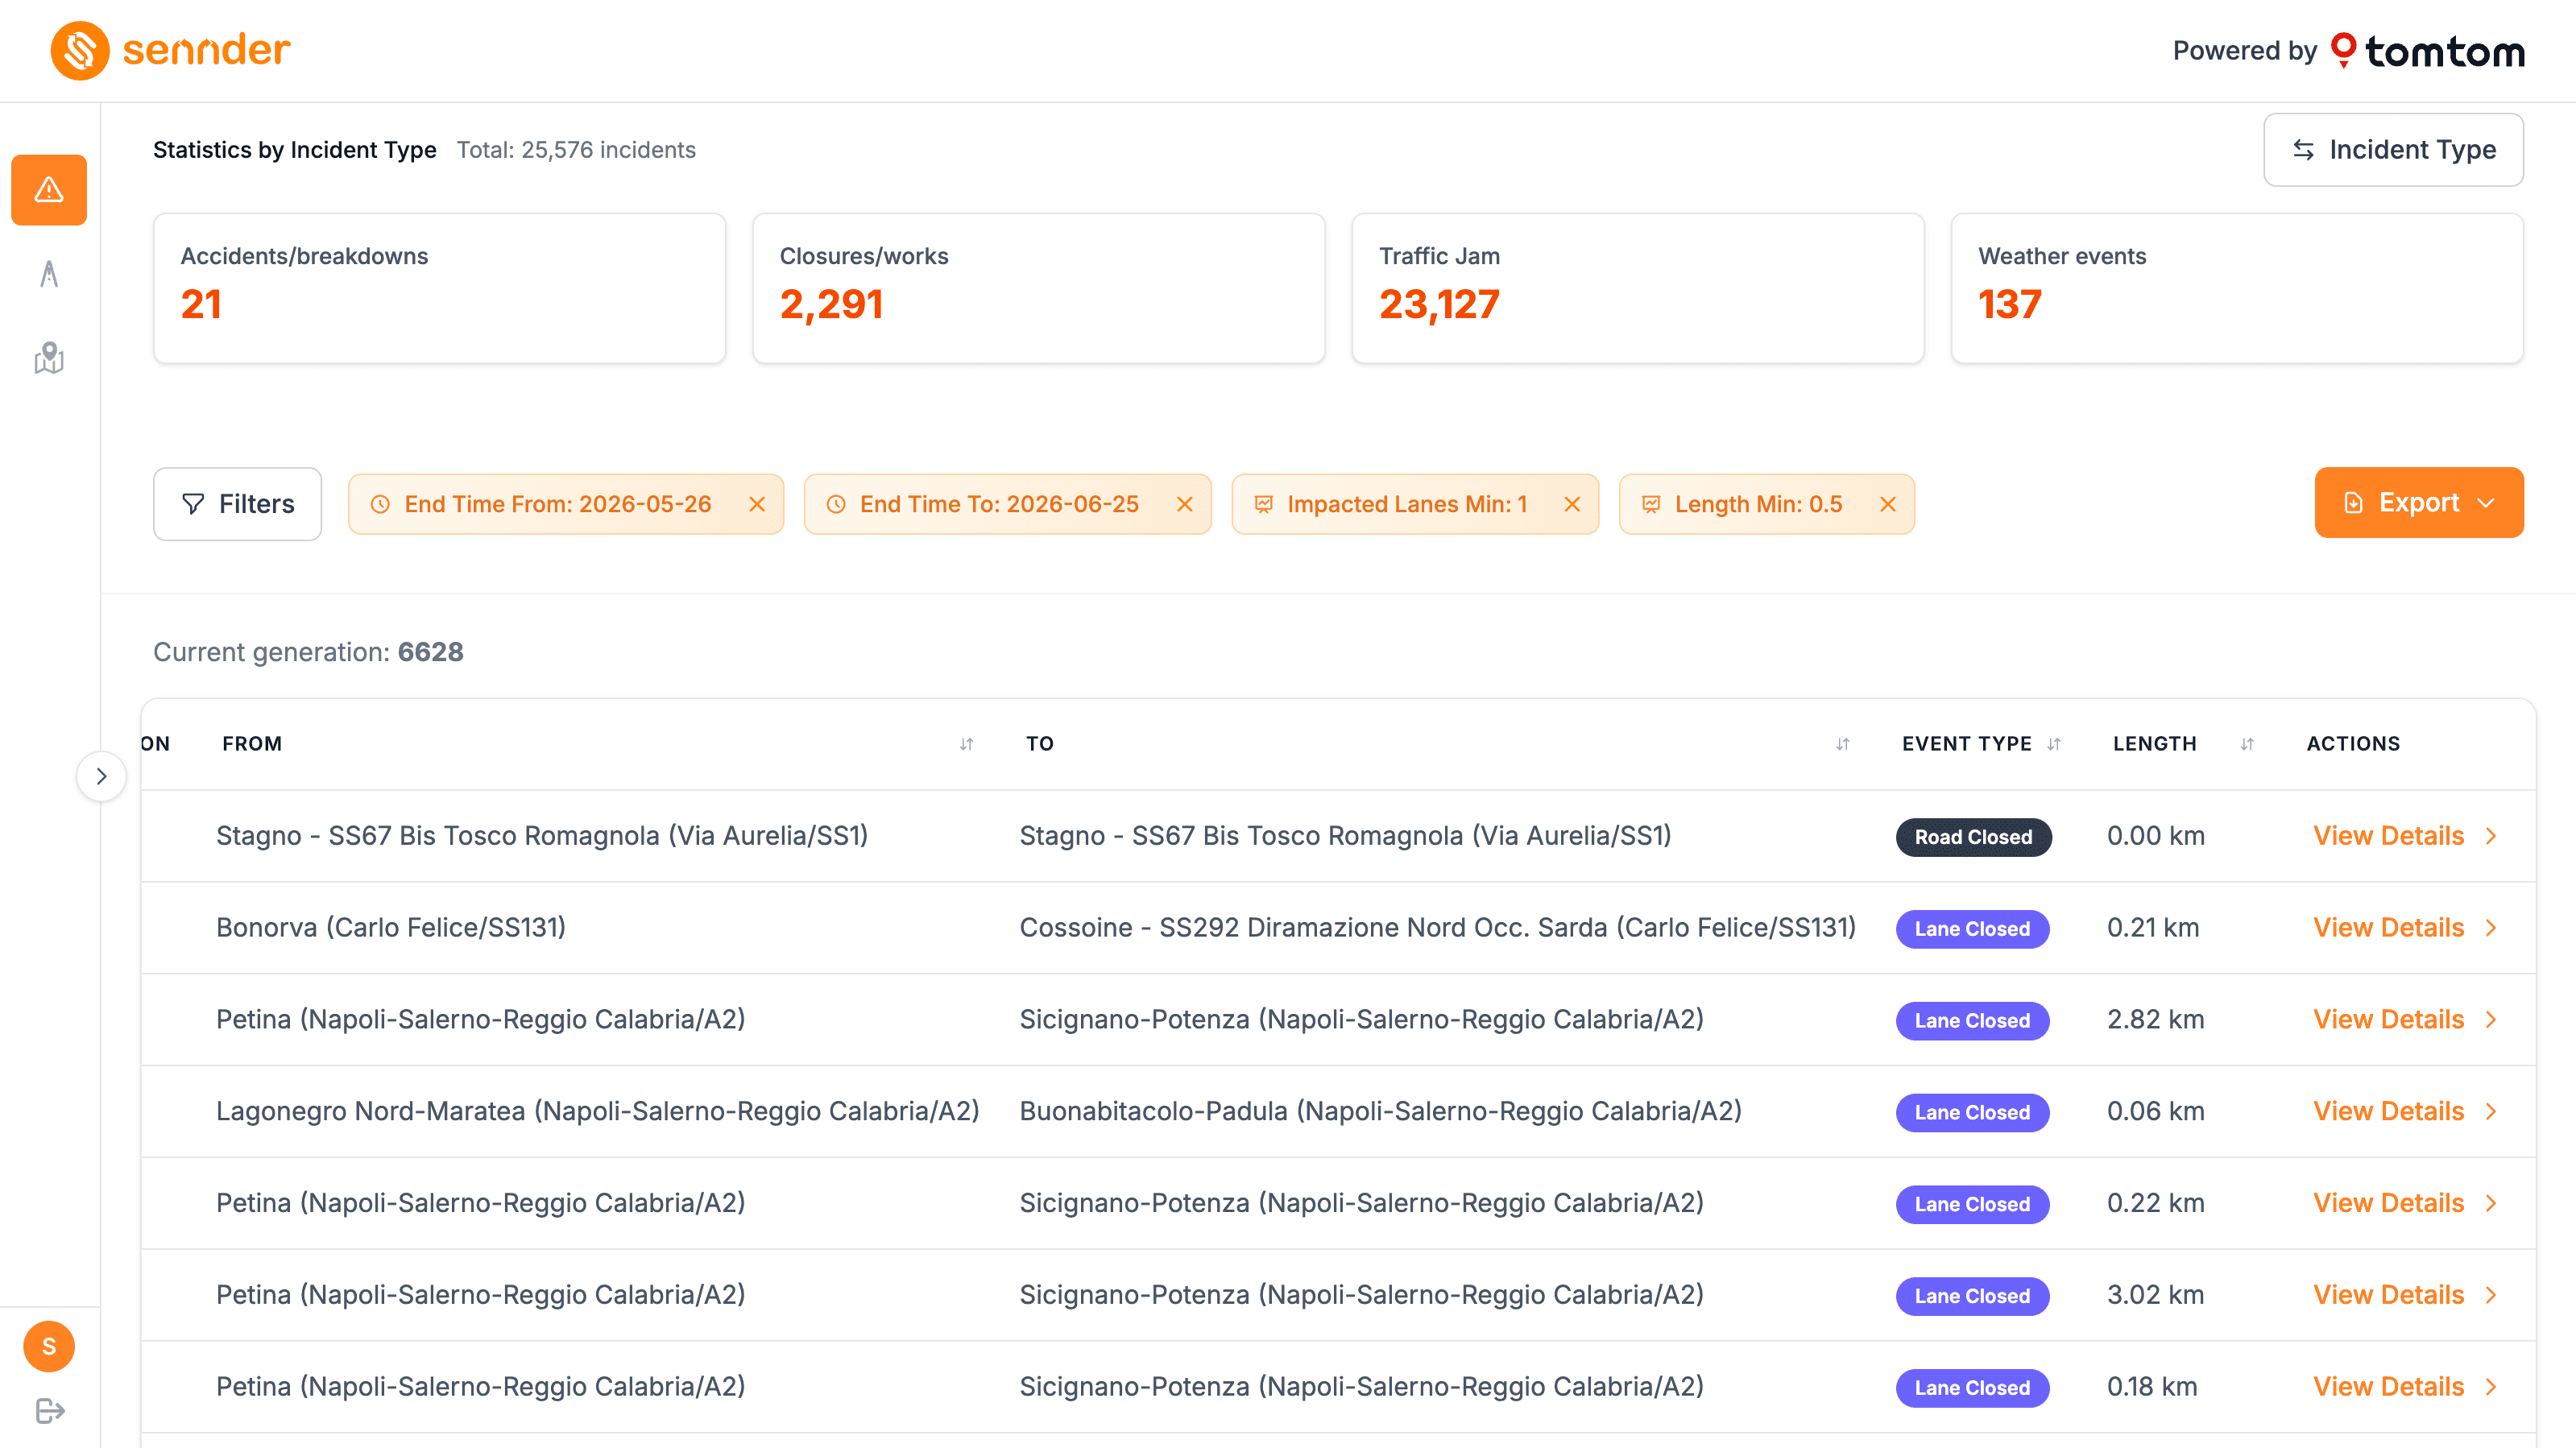Image resolution: width=2576 pixels, height=1448 pixels.
Task: Click 'Cossoine - SS292 Diramazione Nord Occ. Sarda' cell
Action: 1438,928
